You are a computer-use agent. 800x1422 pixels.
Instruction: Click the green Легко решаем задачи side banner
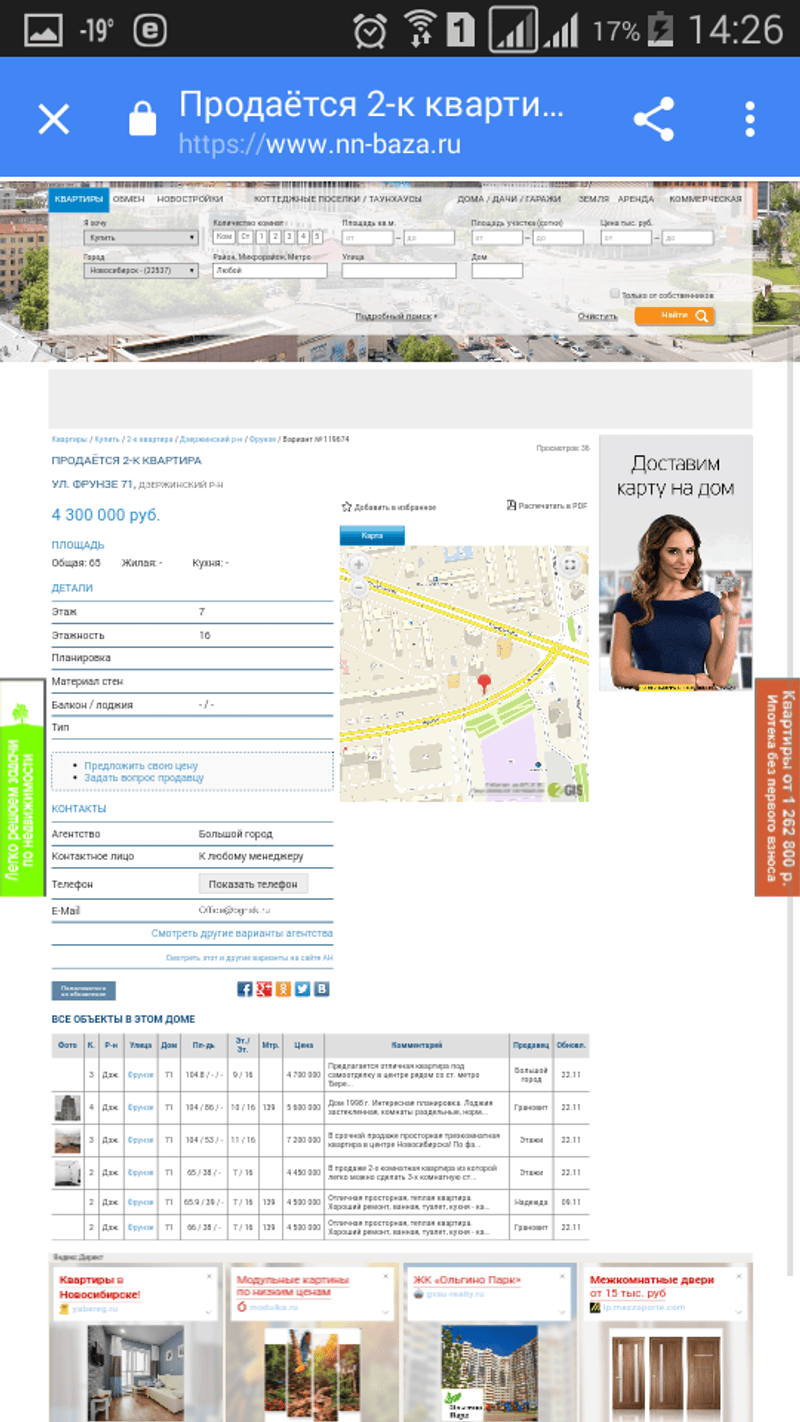pyautogui.click(x=22, y=788)
